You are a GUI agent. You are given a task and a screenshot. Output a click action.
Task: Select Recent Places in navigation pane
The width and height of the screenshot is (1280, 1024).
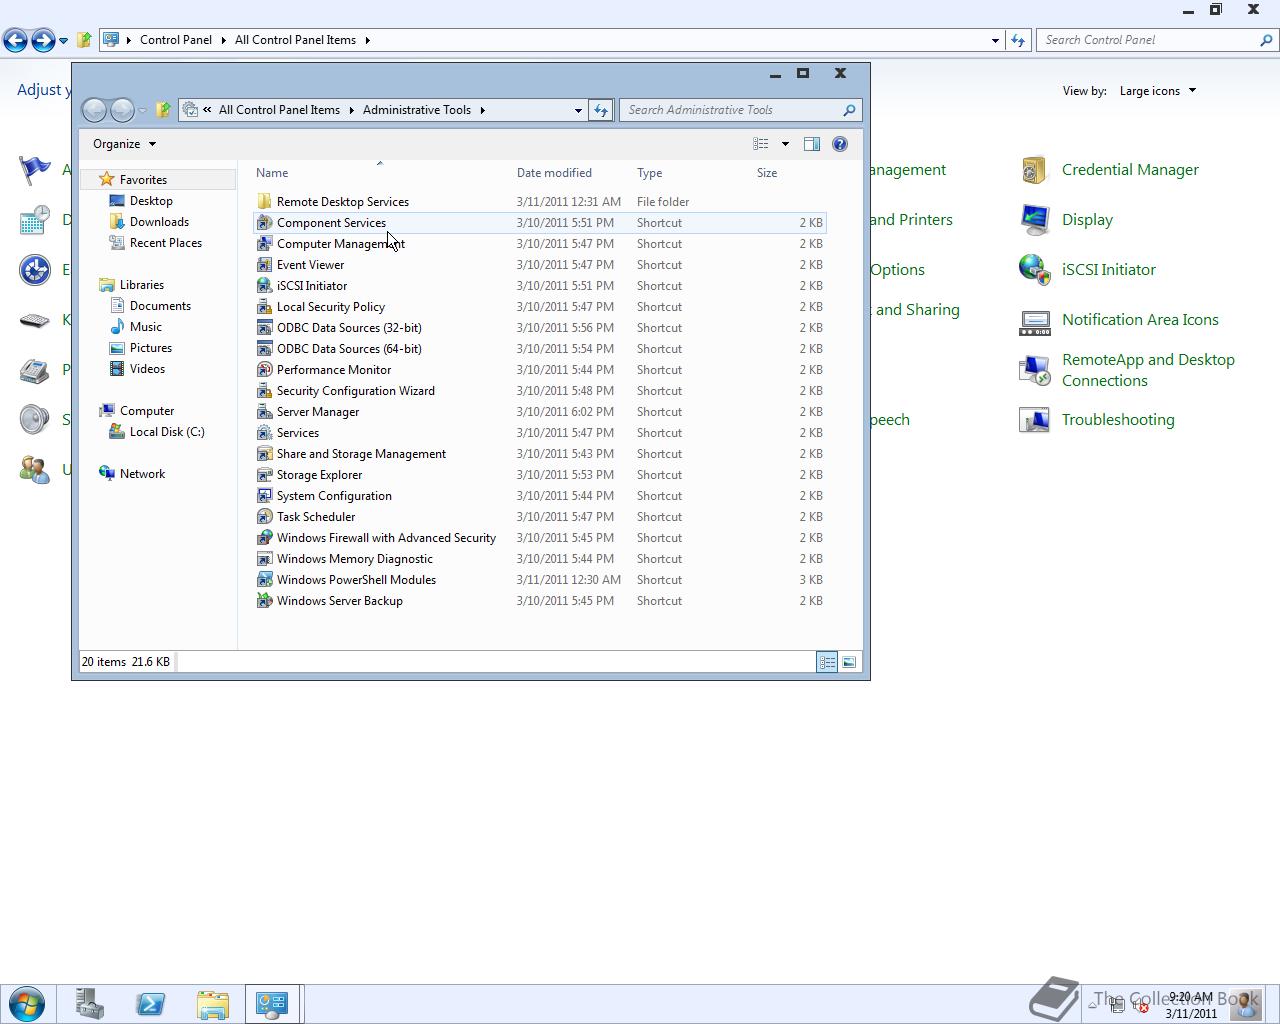[x=165, y=243]
